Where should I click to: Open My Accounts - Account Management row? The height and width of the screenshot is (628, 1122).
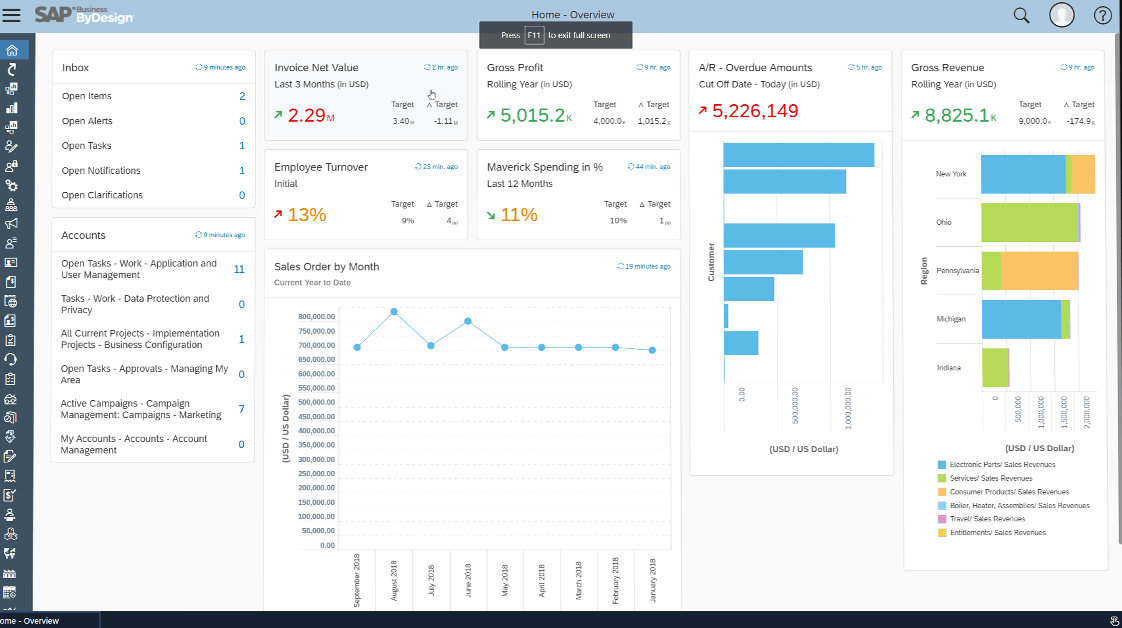point(153,444)
